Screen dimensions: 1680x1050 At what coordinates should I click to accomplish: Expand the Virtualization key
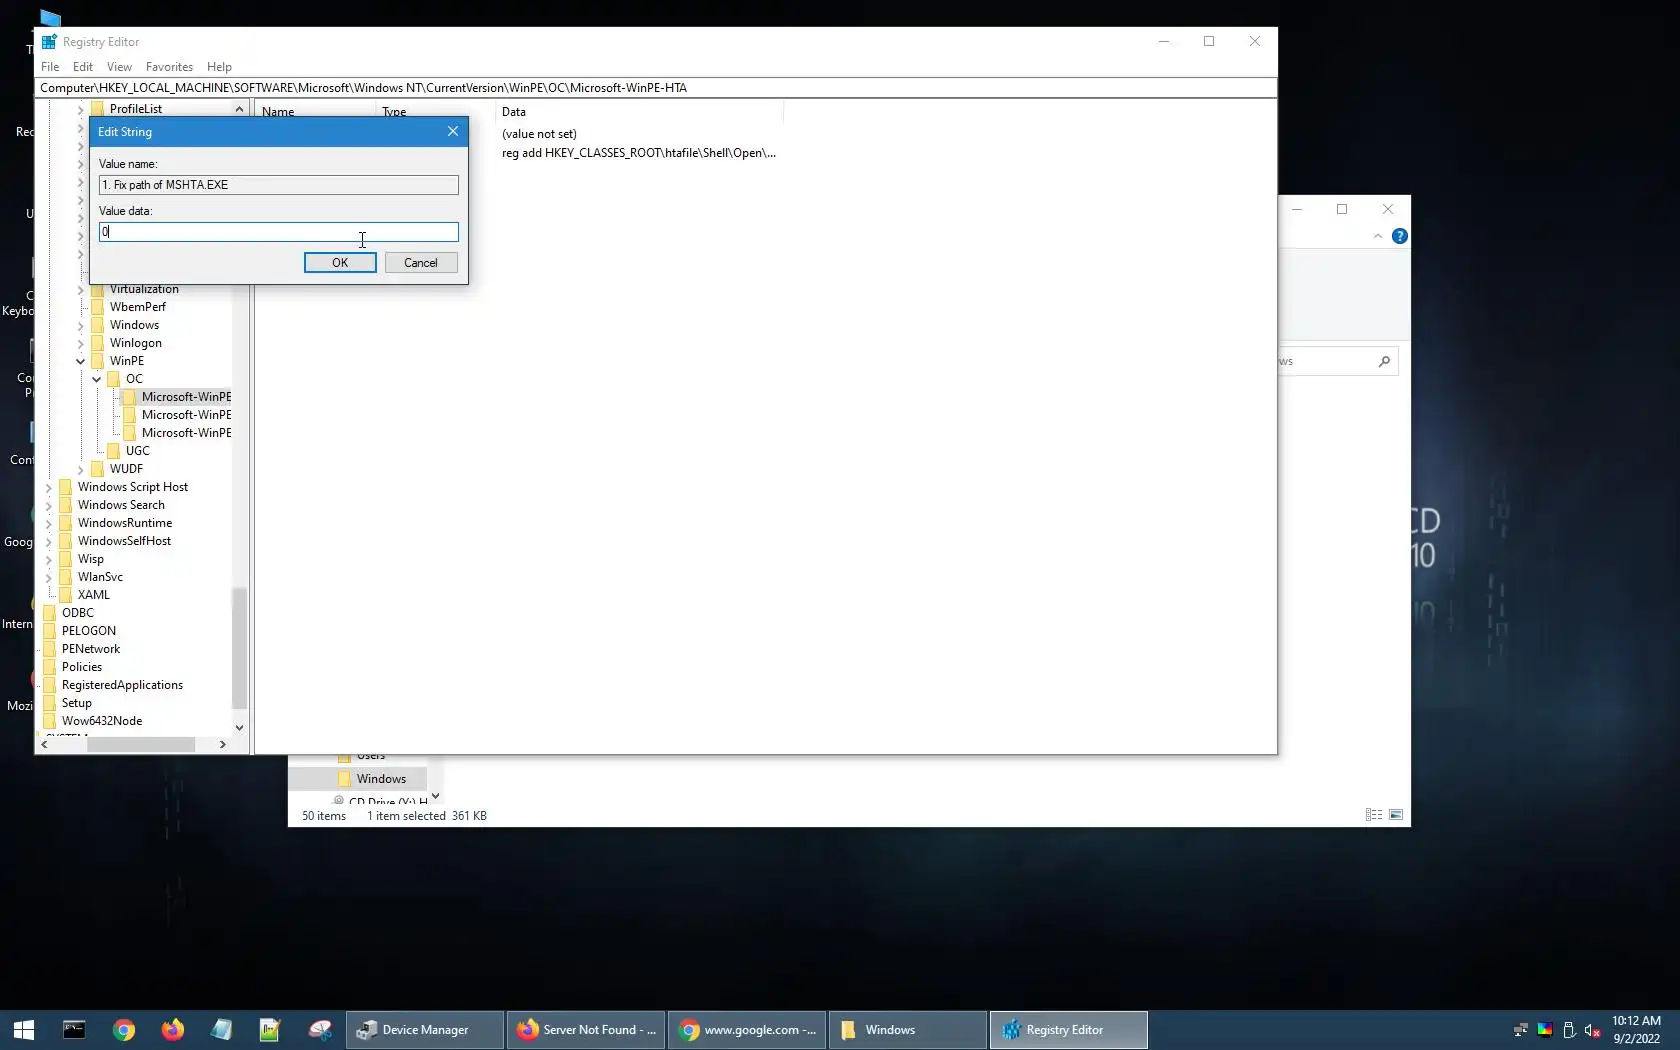[x=81, y=290]
